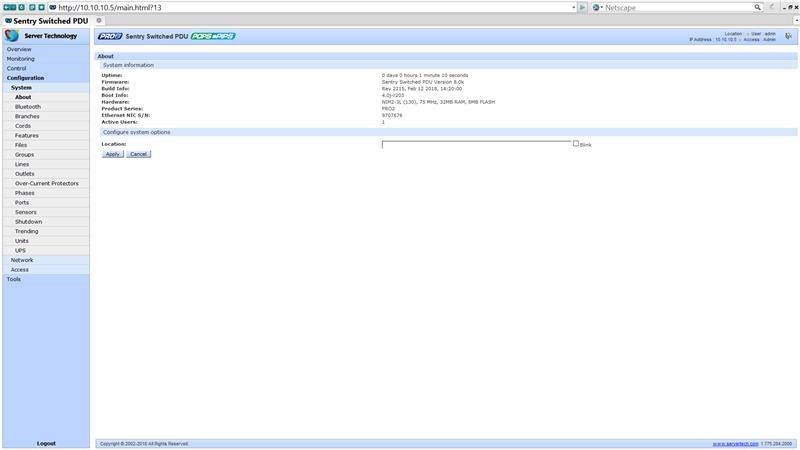Screen dimensions: 800x450
Task: Click the Apply button
Action: (x=113, y=154)
